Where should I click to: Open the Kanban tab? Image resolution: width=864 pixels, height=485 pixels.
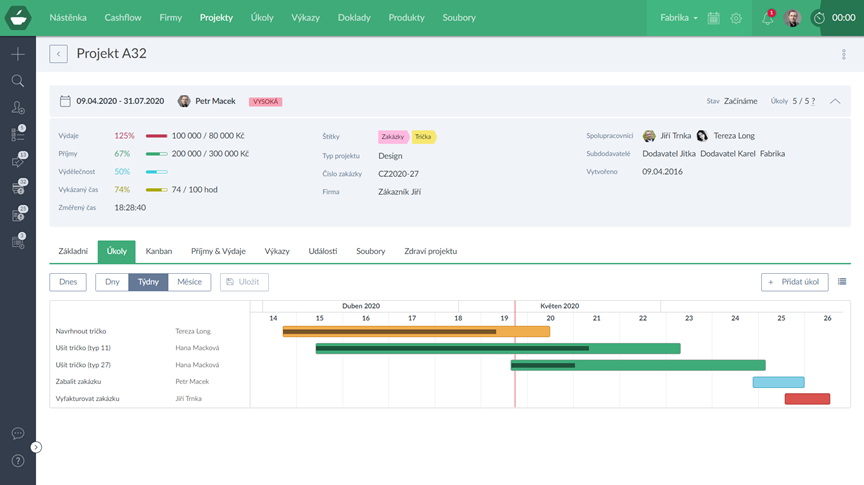159,251
